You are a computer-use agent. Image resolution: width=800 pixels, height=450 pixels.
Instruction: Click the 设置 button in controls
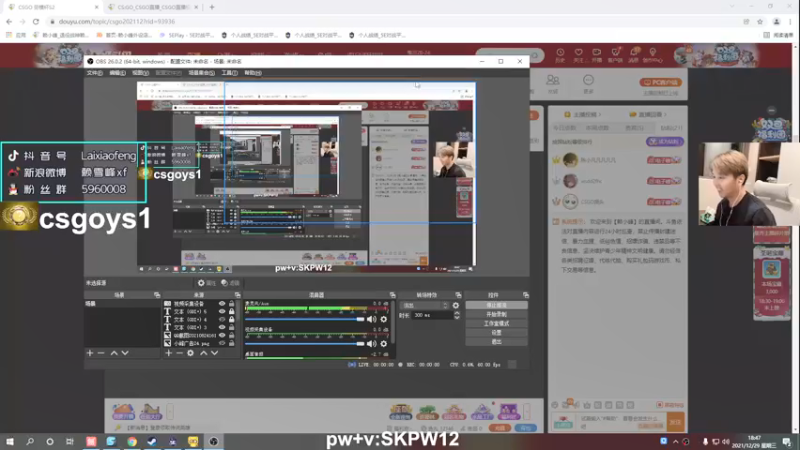(496, 333)
